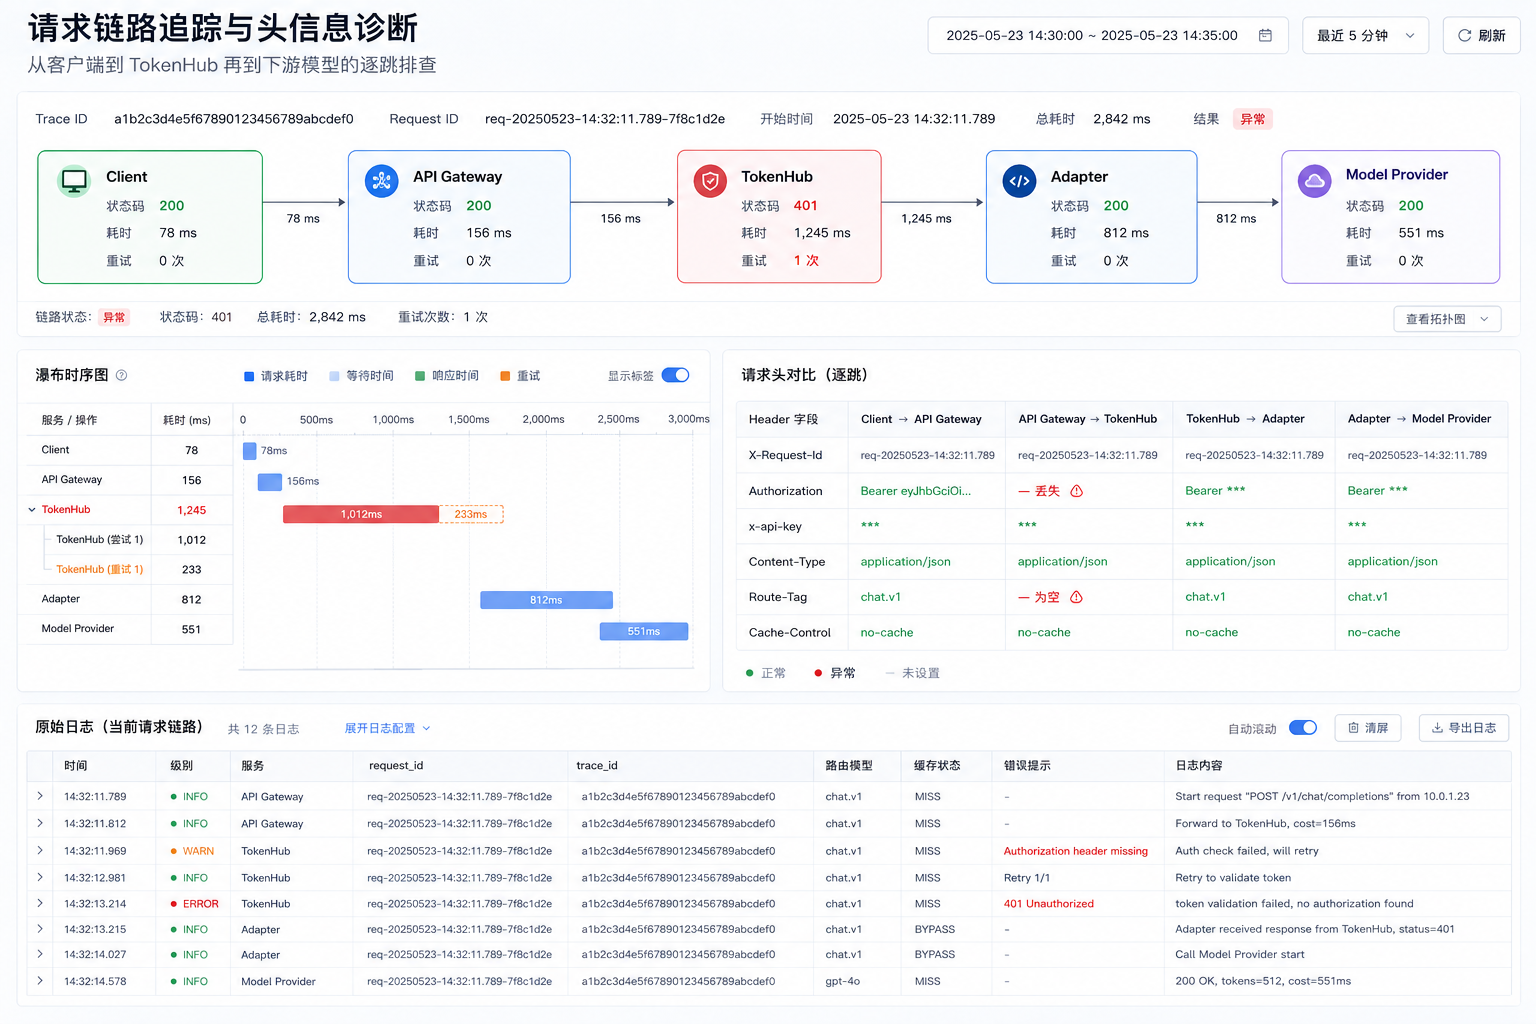Select the TokenHub (重试 1) tree row
This screenshot has width=1536, height=1024.
click(x=129, y=569)
